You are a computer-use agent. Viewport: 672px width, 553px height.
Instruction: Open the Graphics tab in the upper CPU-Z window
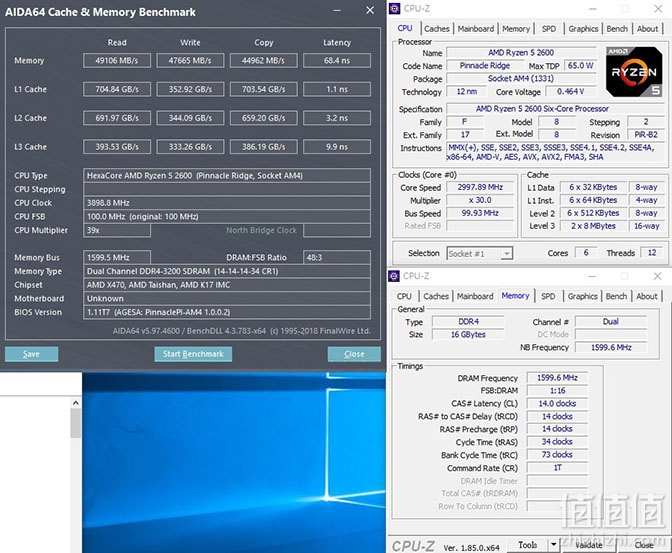pos(583,29)
